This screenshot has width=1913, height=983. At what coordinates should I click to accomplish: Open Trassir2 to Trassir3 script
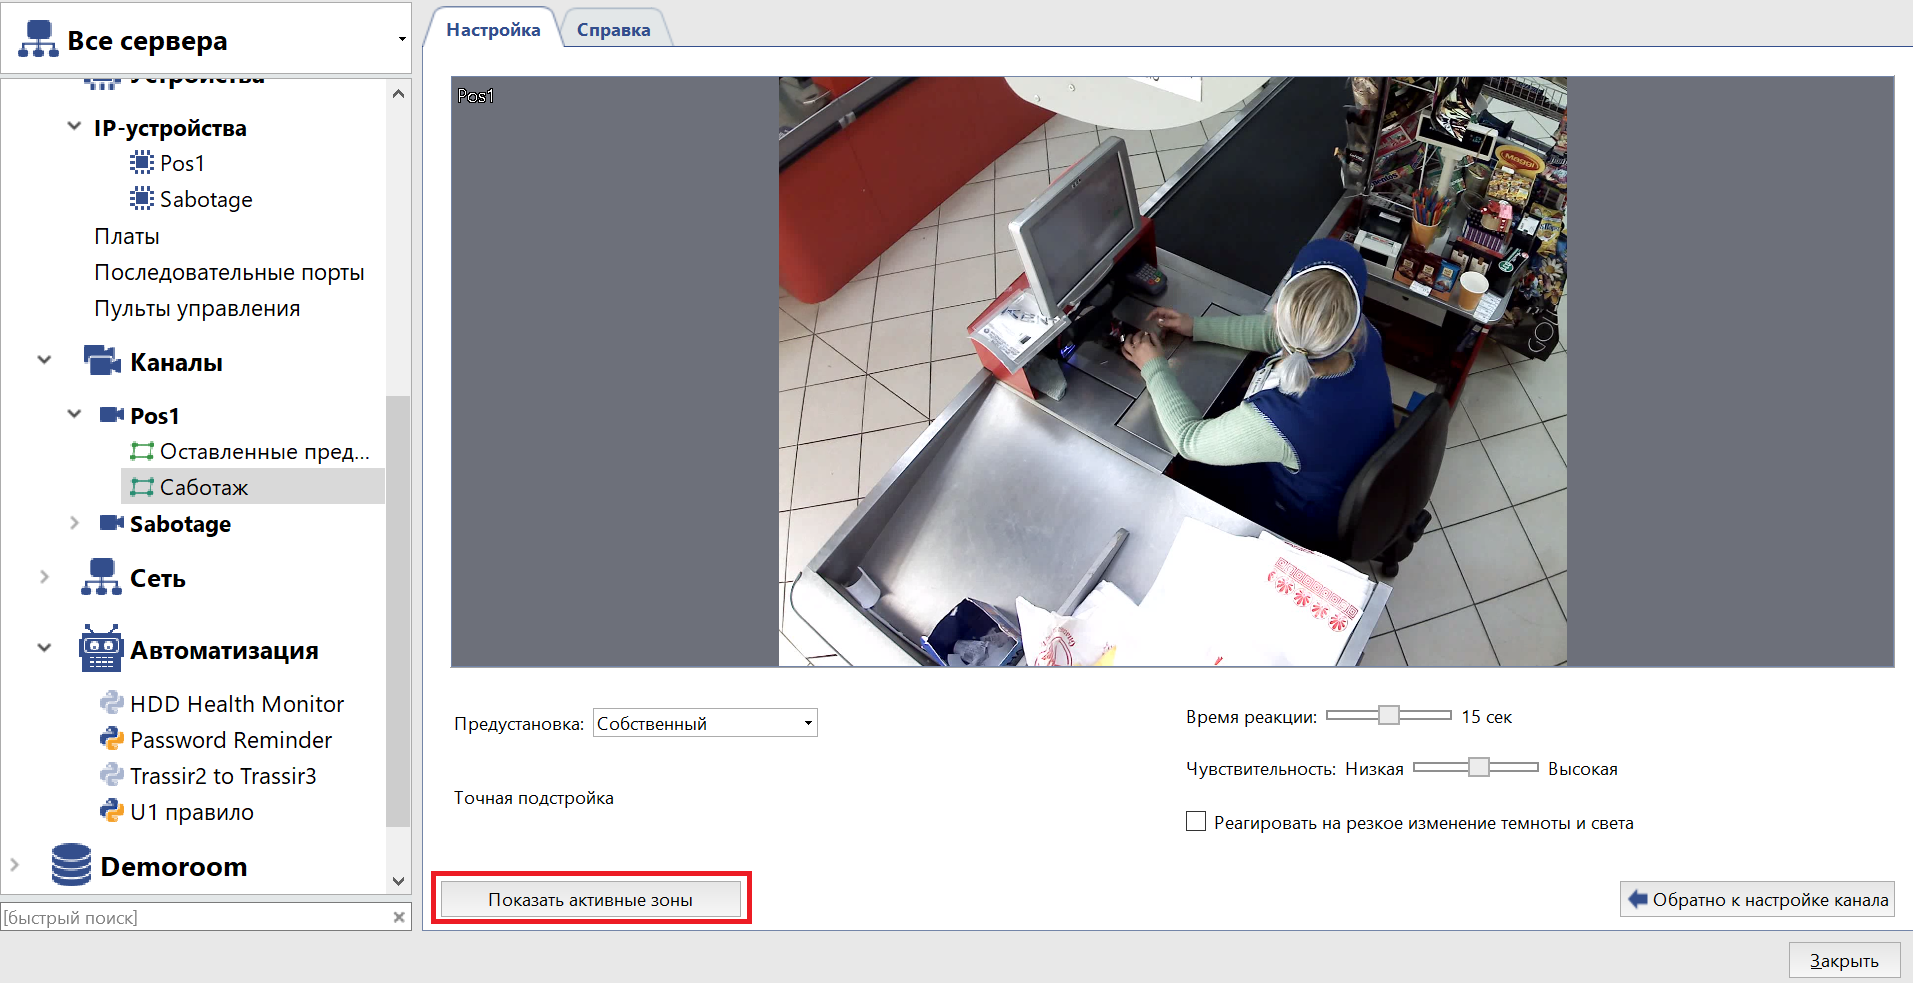pyautogui.click(x=223, y=775)
